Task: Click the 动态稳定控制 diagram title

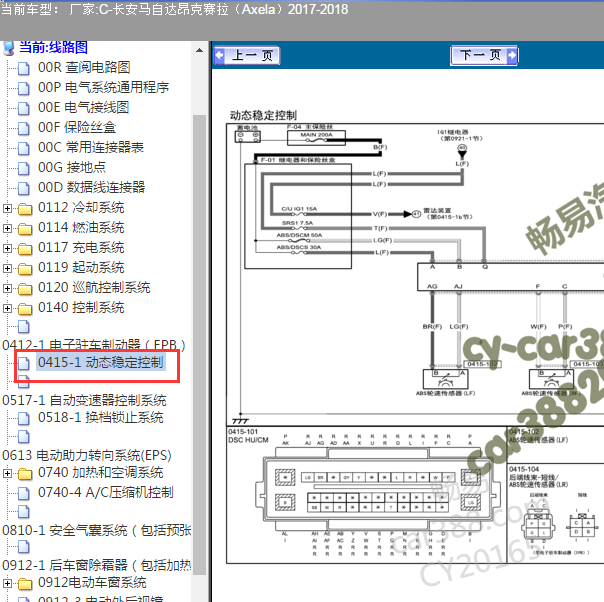Action: click(263, 116)
